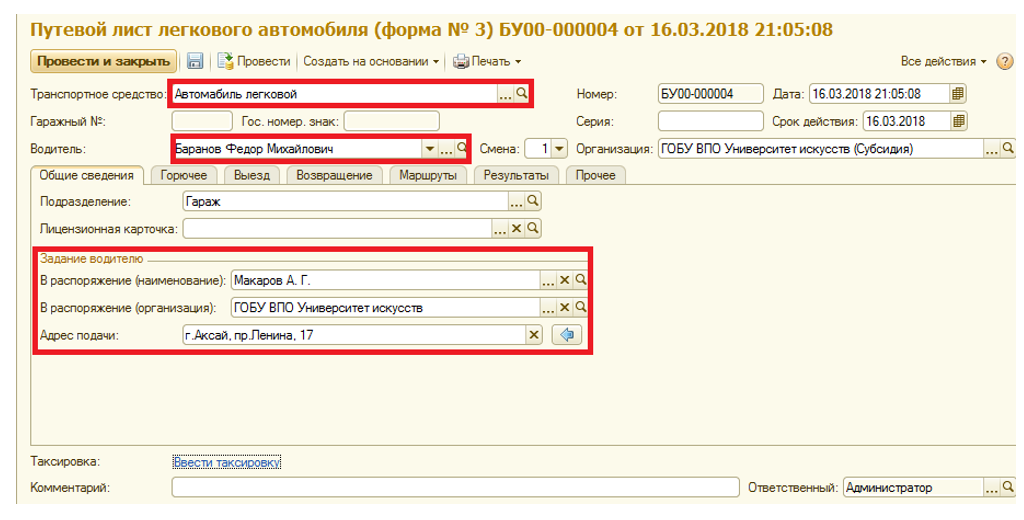Click magnifier icon in Подразделение field
The image size is (1024, 520).
(532, 202)
